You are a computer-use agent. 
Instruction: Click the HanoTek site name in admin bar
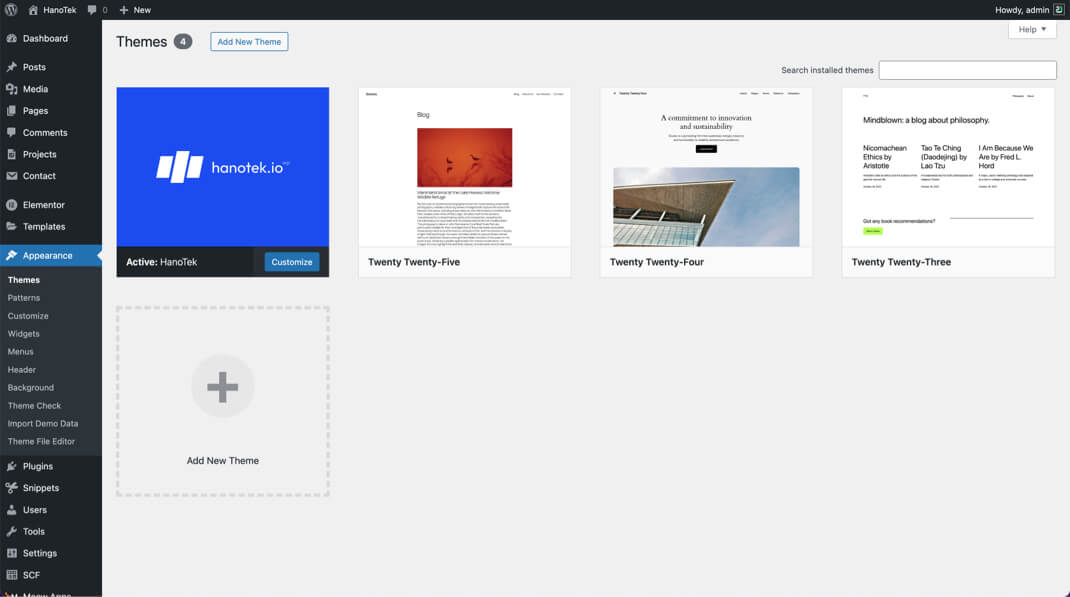click(59, 10)
